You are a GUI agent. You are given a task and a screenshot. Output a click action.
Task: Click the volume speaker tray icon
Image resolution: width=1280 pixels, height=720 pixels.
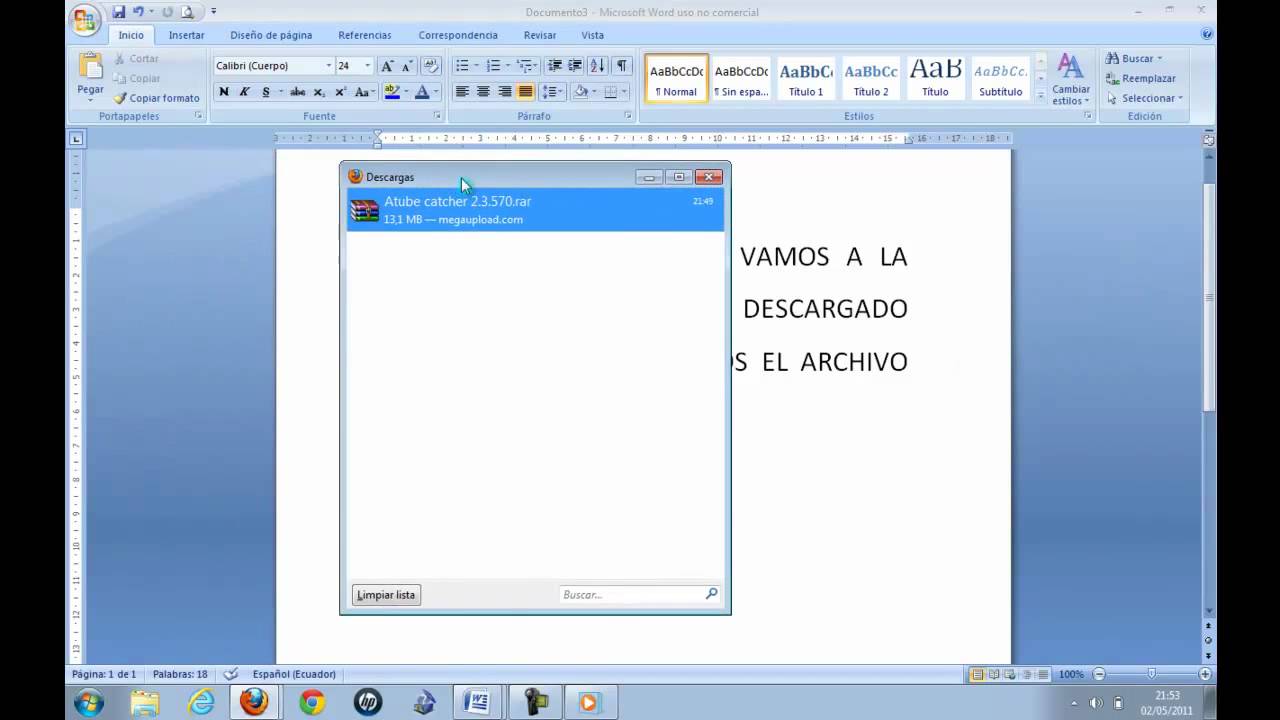pyautogui.click(x=1096, y=703)
